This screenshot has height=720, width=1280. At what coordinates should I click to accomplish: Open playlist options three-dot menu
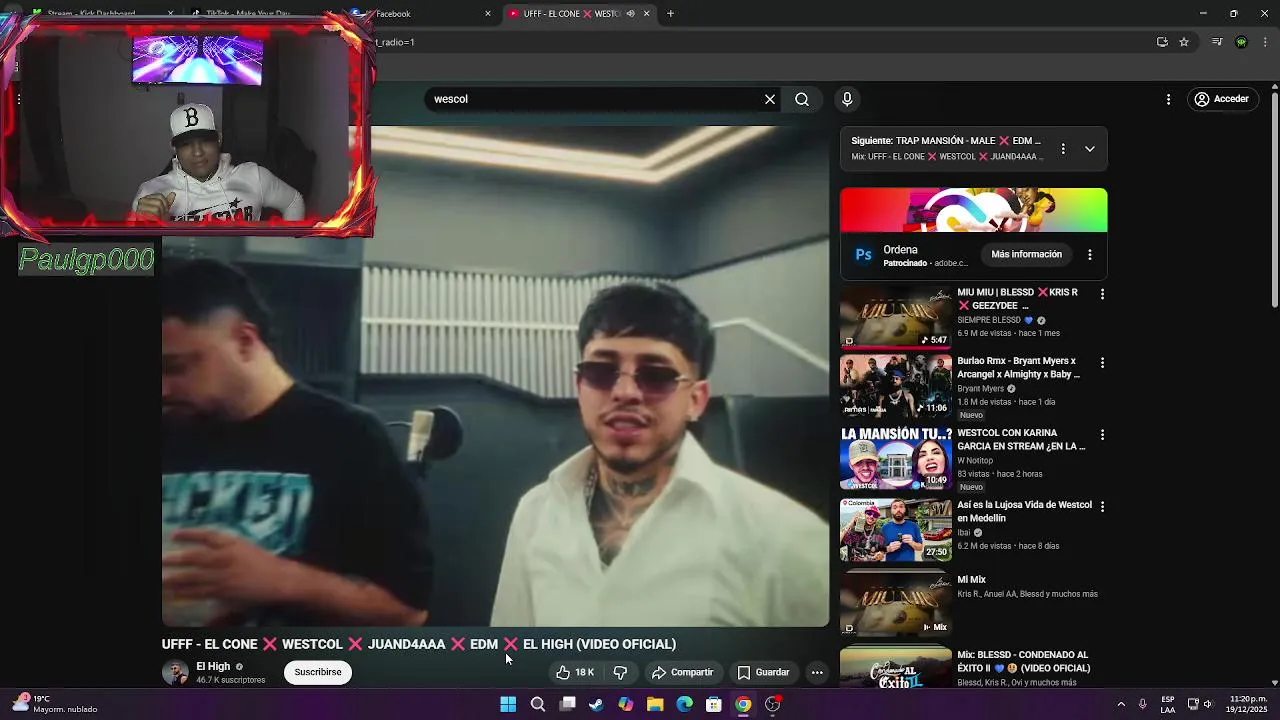click(x=1063, y=148)
